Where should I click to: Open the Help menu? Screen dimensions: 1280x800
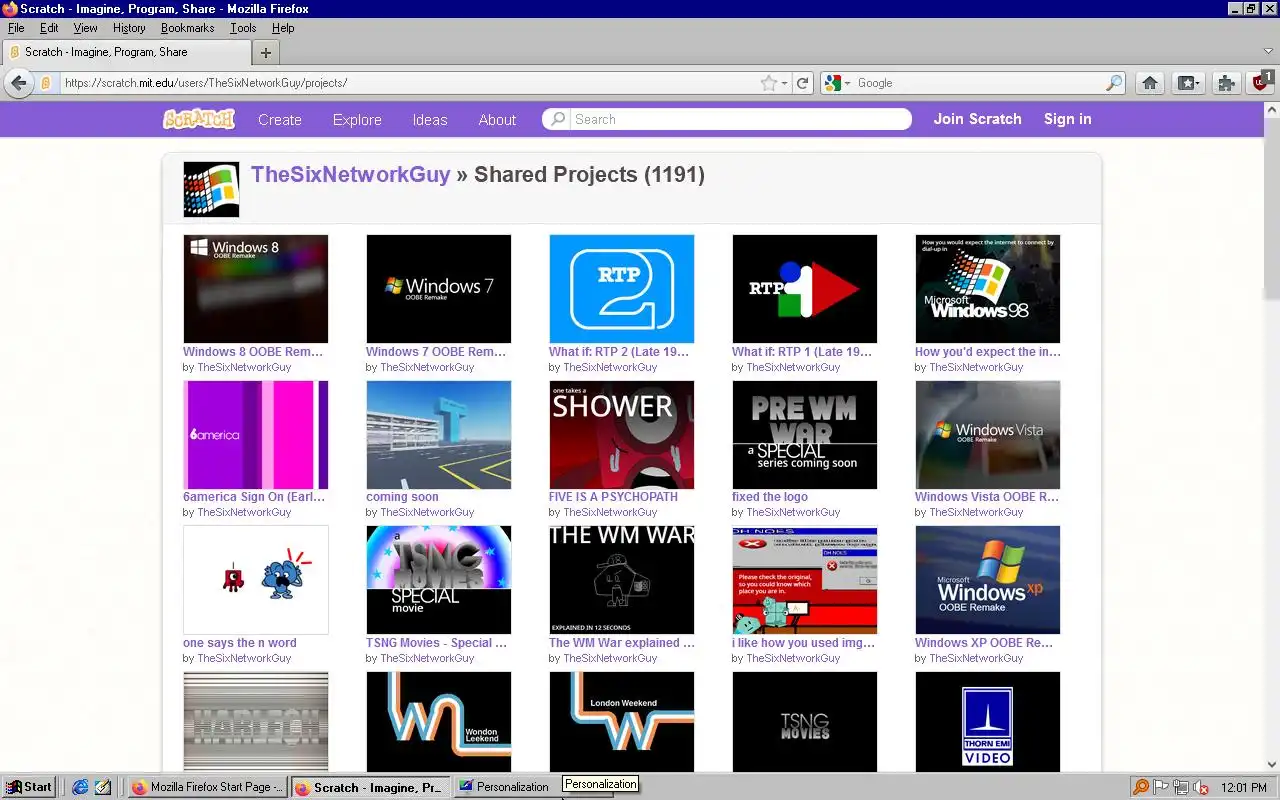tap(283, 28)
